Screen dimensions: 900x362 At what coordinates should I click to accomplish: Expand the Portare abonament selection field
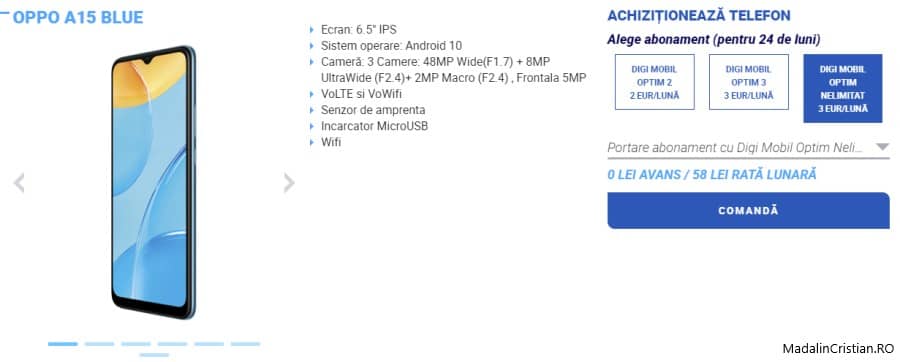748,148
